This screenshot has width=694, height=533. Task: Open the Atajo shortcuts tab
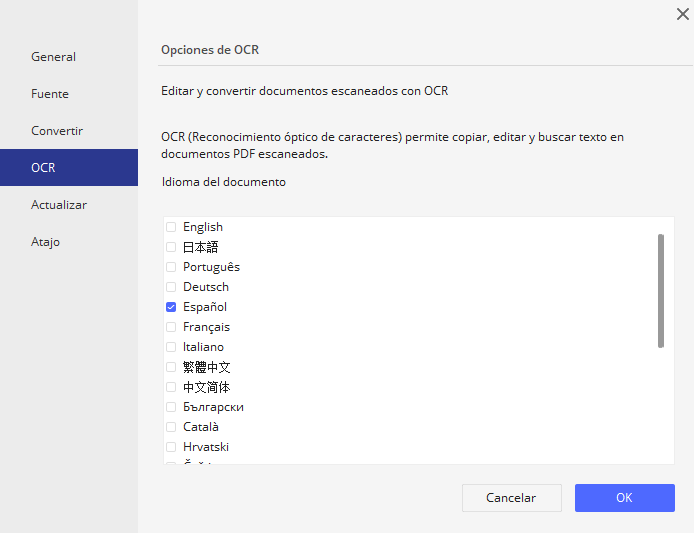46,242
